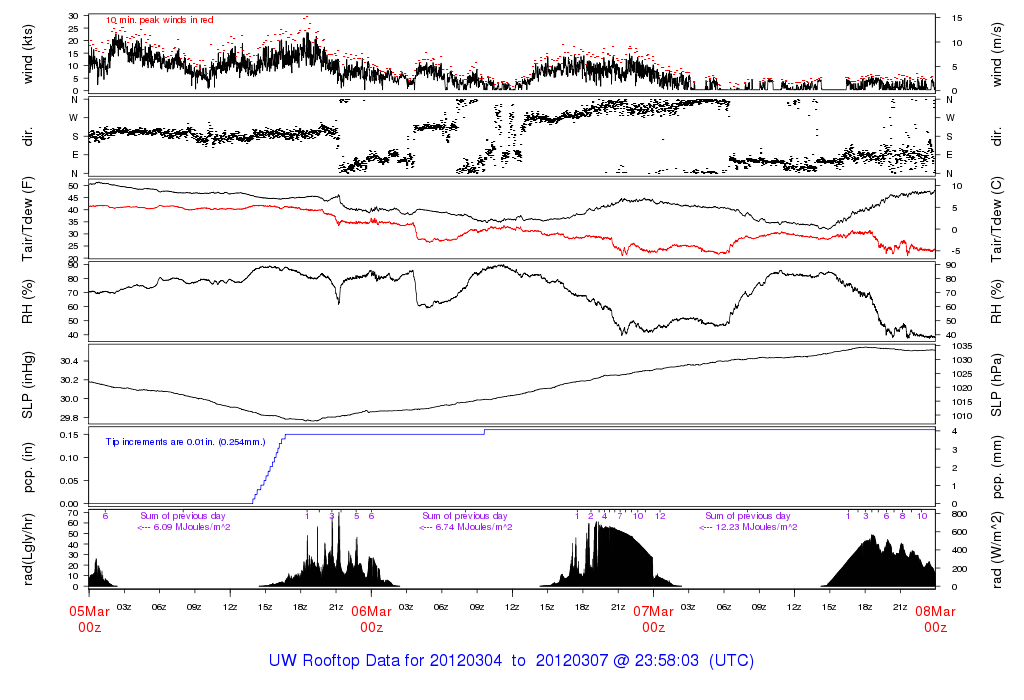Image resolution: width=1024 pixels, height=700 pixels.
Task: Click the '30.4' SLP axis value
Action: (x=69, y=361)
